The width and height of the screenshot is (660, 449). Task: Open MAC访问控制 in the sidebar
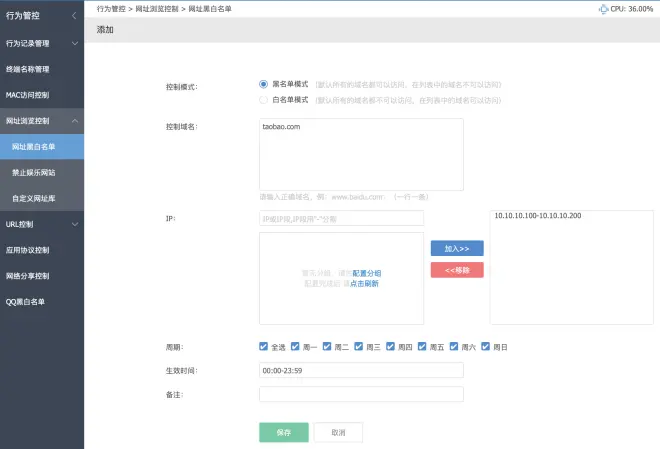[x=42, y=95]
